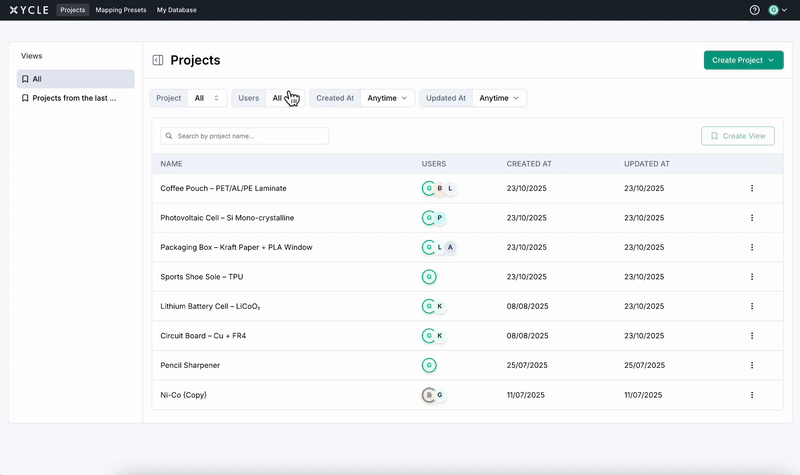Click the G avatar in Pencil Sharpener row
The height and width of the screenshot is (475, 800).
(429, 365)
